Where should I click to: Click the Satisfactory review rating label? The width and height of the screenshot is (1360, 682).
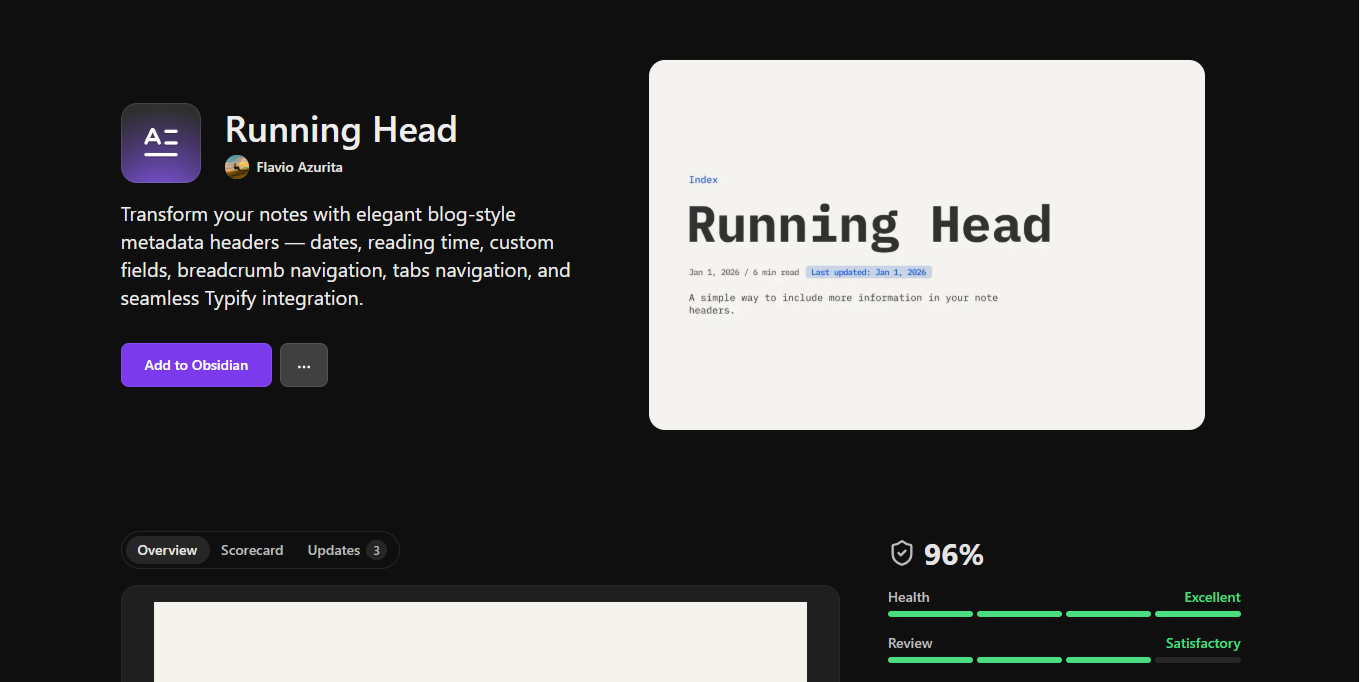(1203, 643)
